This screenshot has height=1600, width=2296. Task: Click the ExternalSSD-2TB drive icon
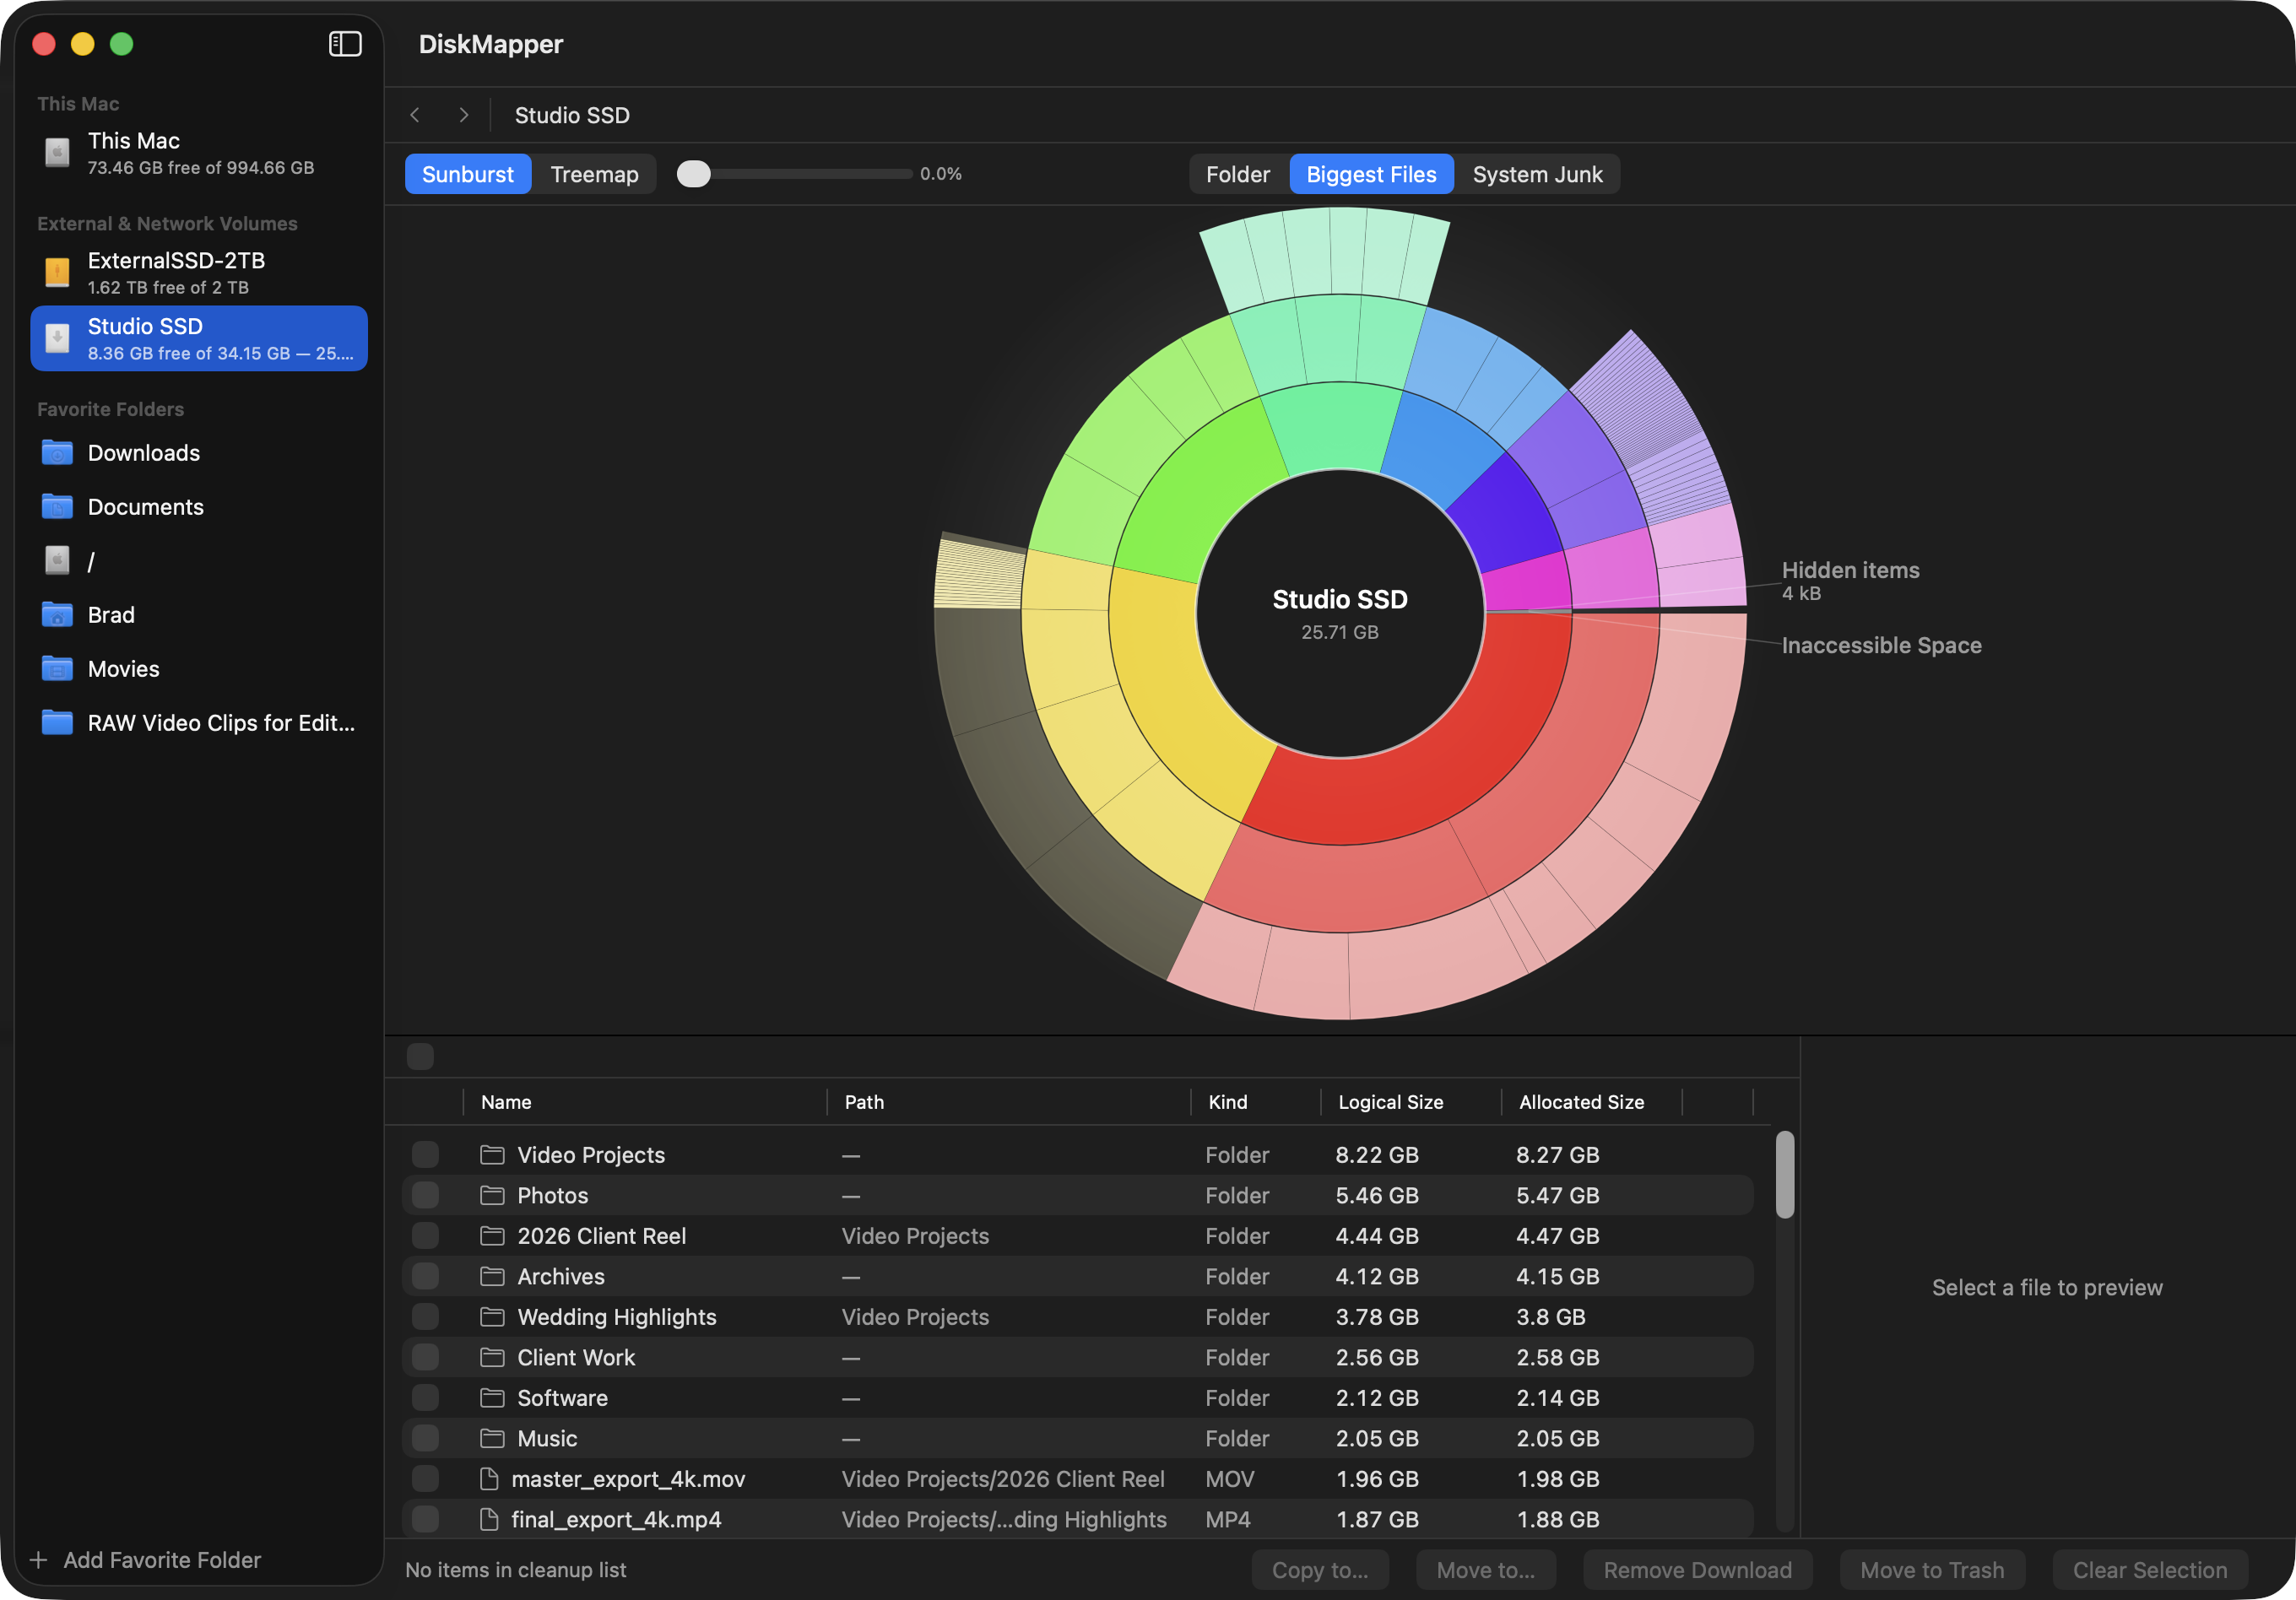click(x=57, y=272)
